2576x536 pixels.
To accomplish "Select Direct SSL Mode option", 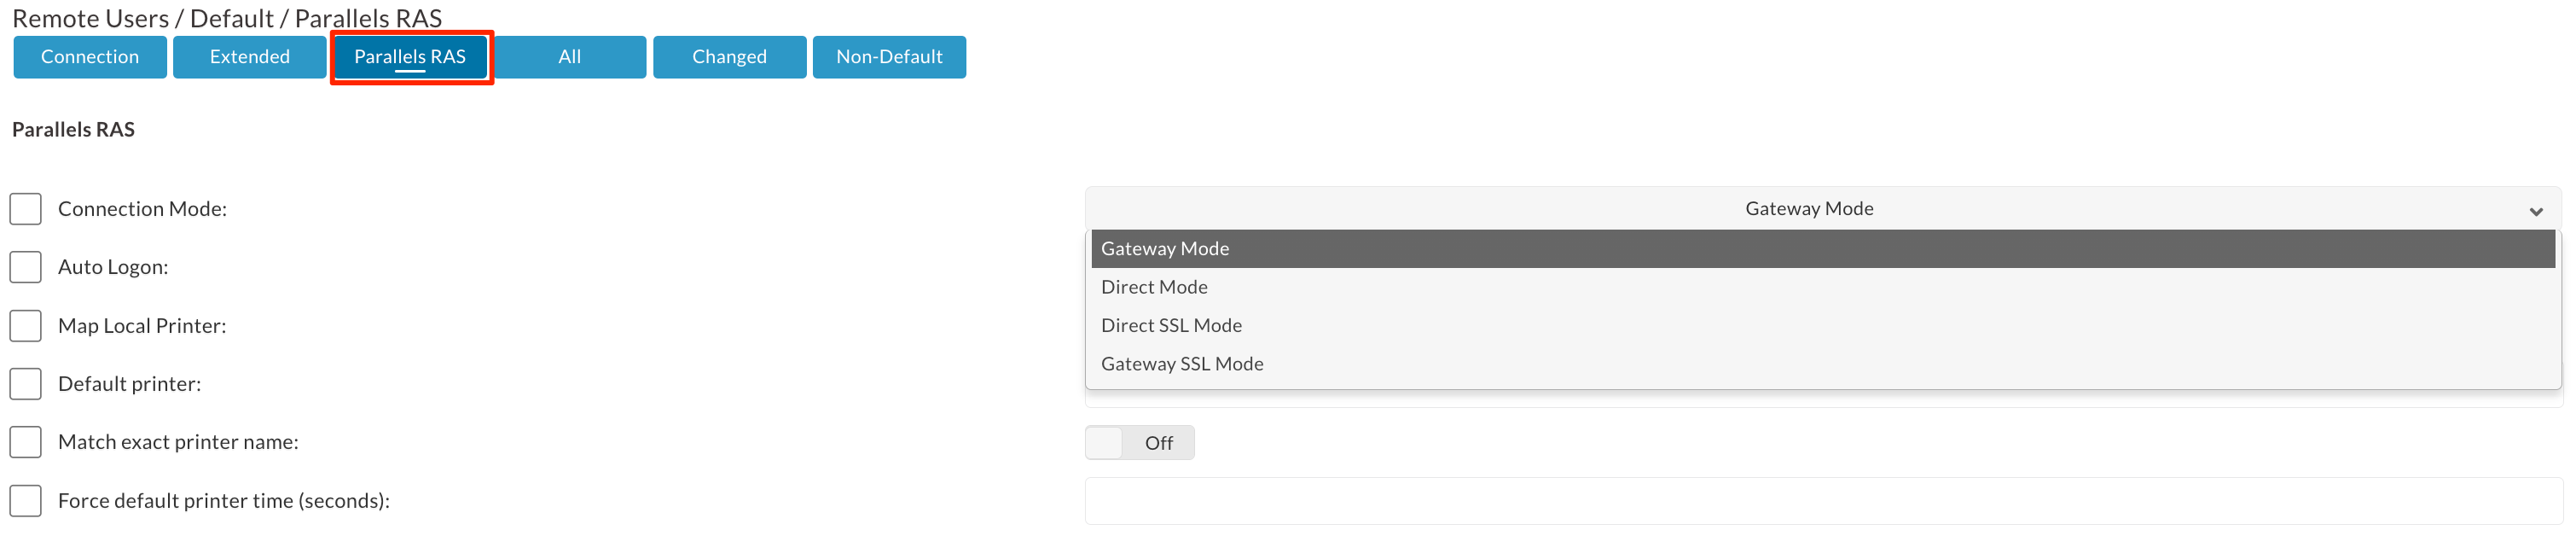I will point(1171,325).
